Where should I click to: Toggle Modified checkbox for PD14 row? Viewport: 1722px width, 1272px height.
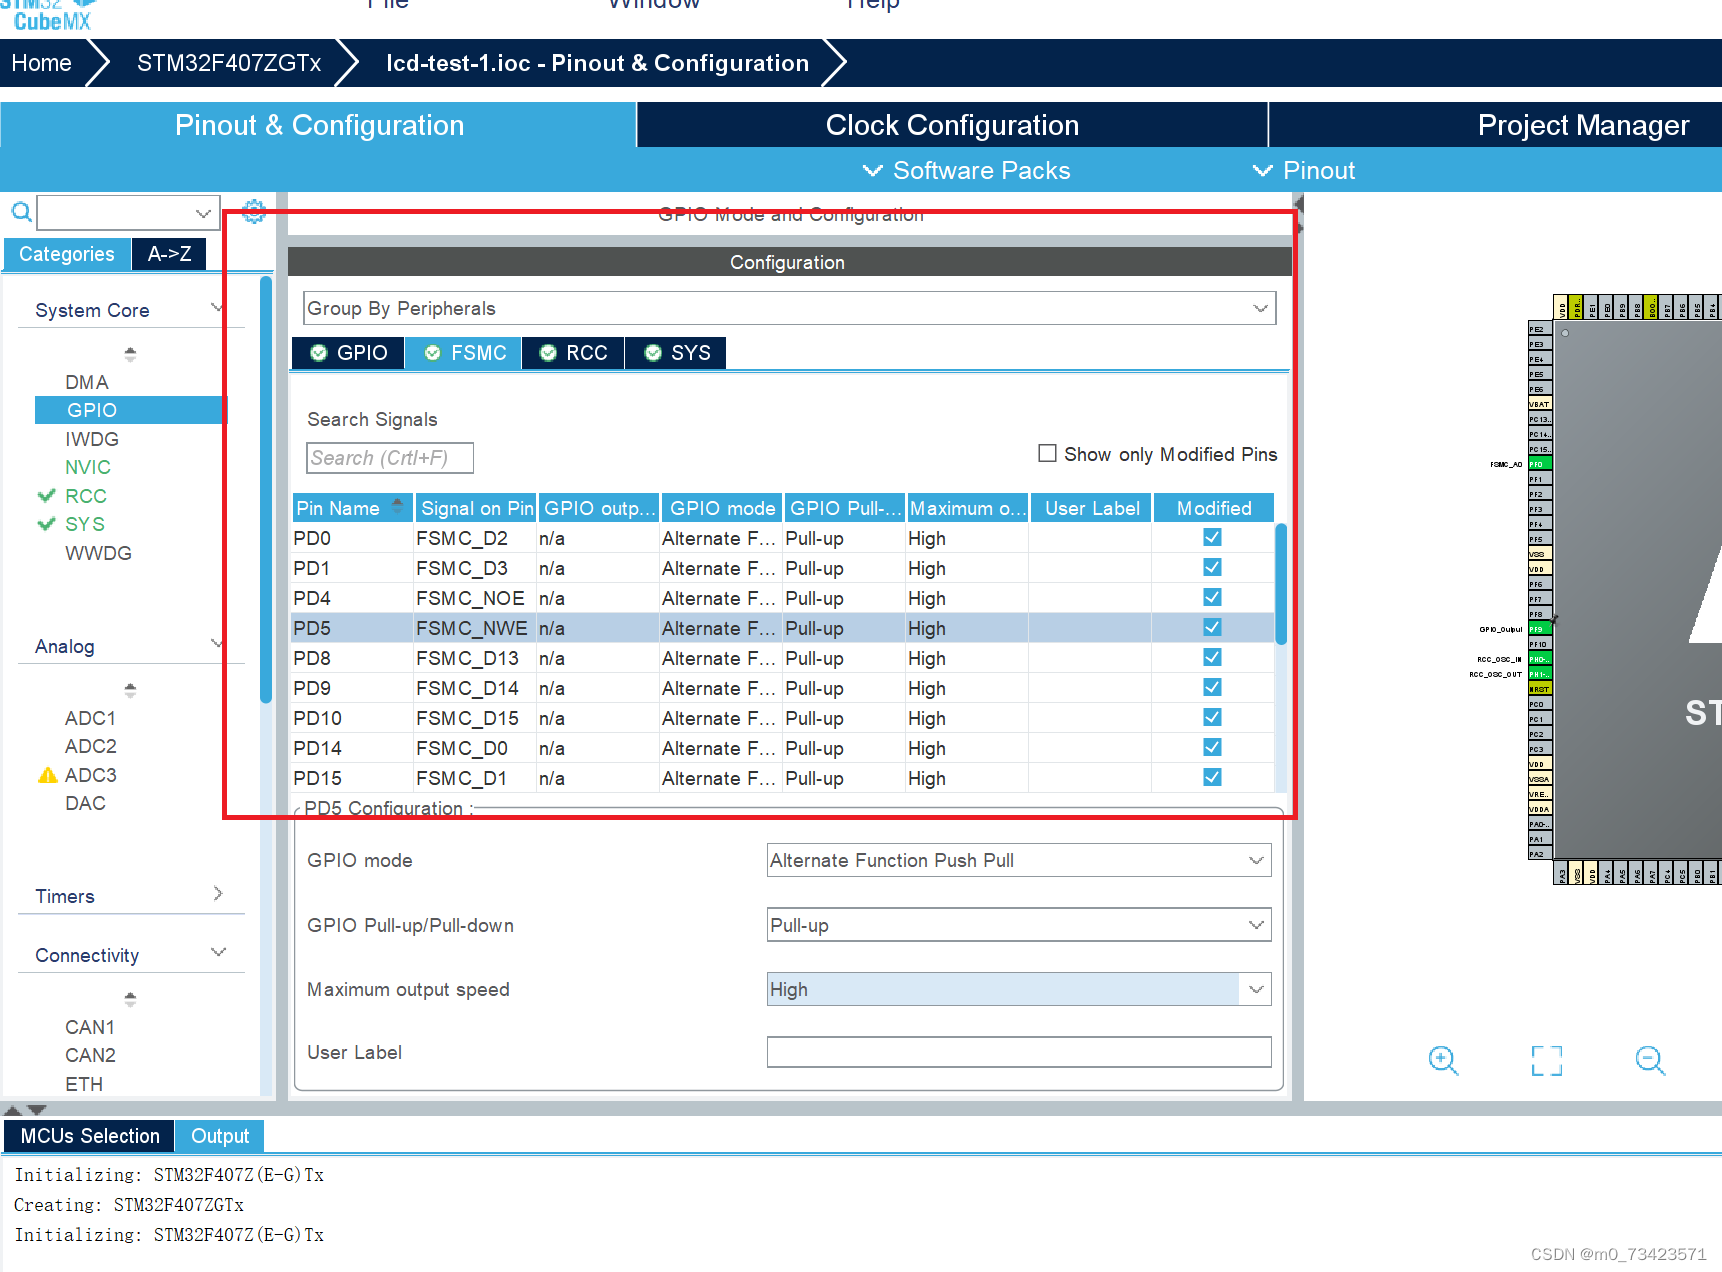click(1212, 747)
